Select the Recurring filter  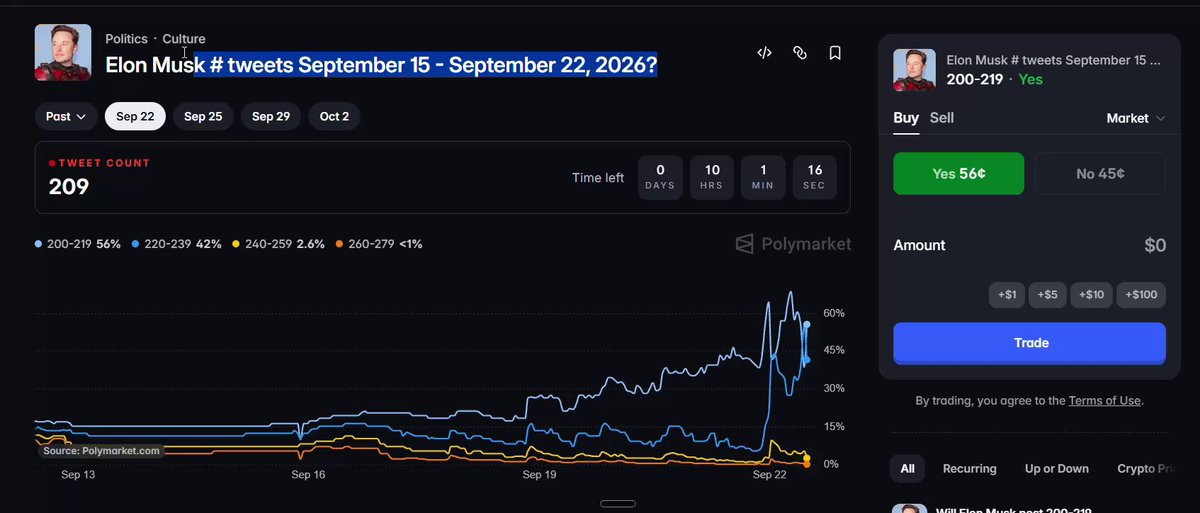coord(969,468)
